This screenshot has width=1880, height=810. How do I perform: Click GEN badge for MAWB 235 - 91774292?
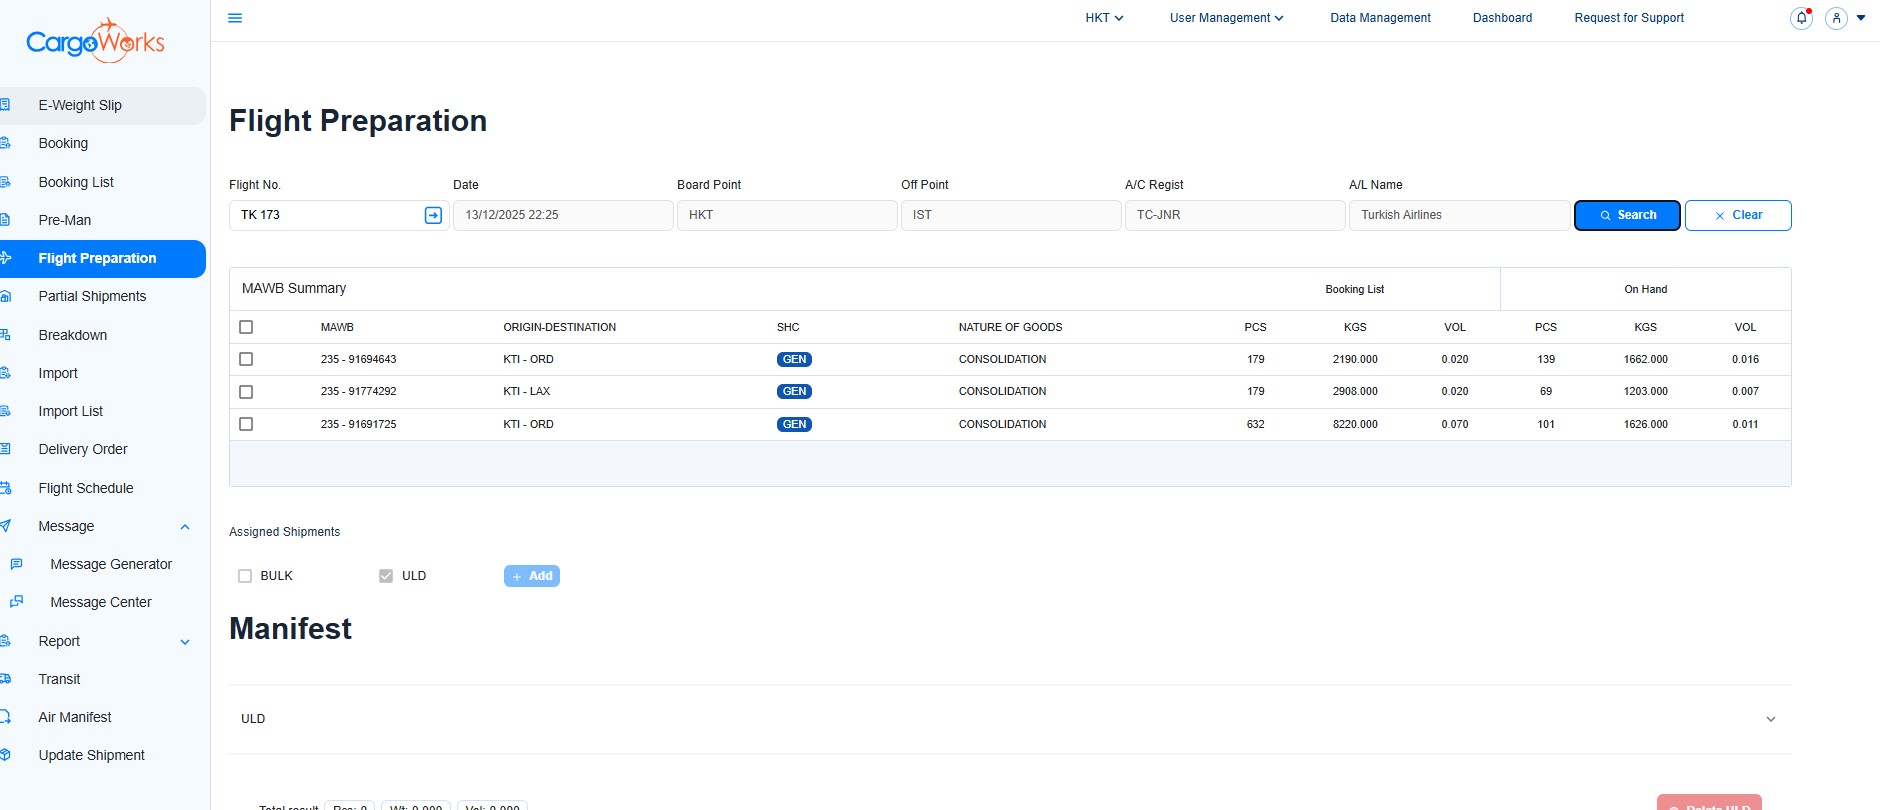coord(794,392)
